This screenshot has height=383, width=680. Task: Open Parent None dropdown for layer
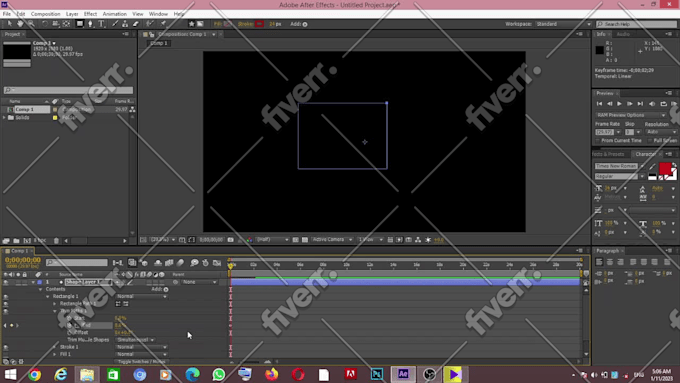click(x=199, y=282)
